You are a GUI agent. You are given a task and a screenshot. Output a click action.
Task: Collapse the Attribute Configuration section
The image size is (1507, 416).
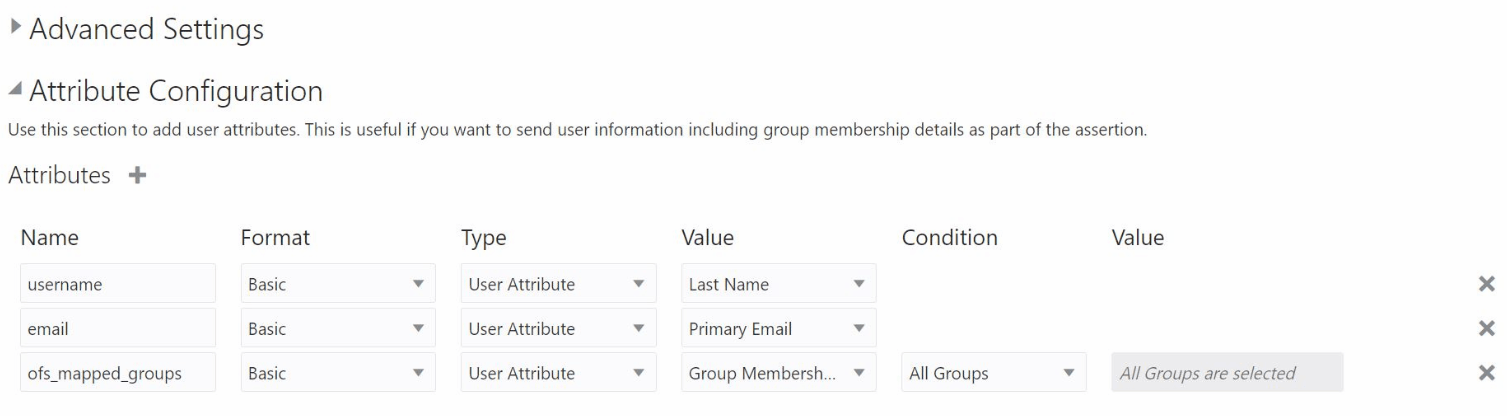pyautogui.click(x=15, y=91)
